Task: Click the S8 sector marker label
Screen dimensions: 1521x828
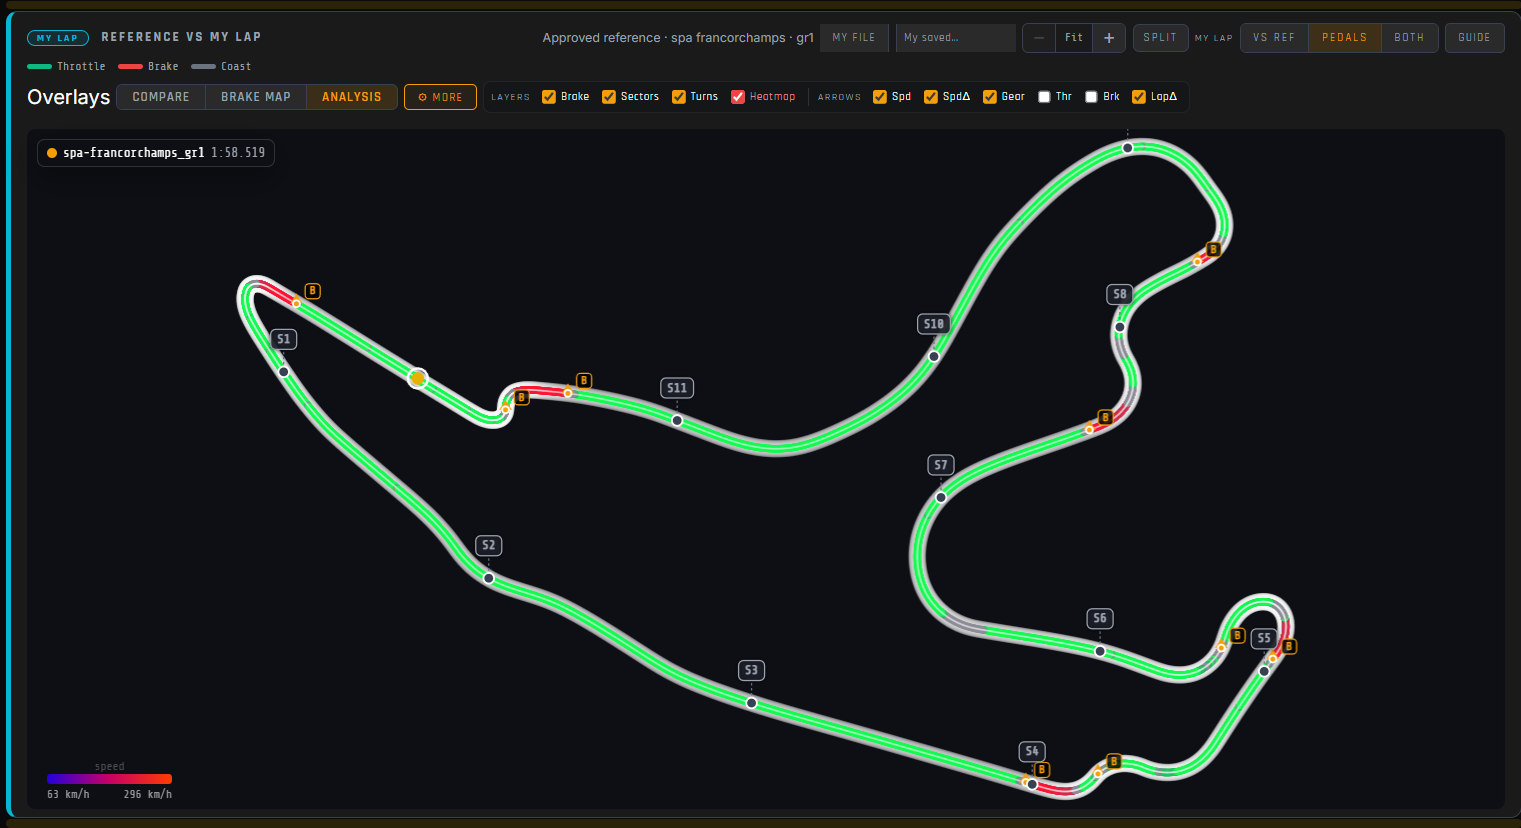Action: click(x=1120, y=294)
